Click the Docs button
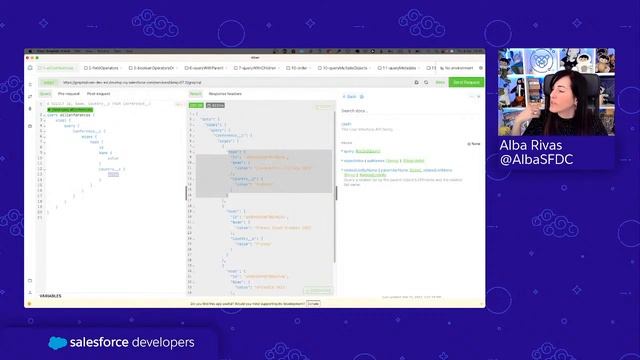 pyautogui.click(x=440, y=82)
